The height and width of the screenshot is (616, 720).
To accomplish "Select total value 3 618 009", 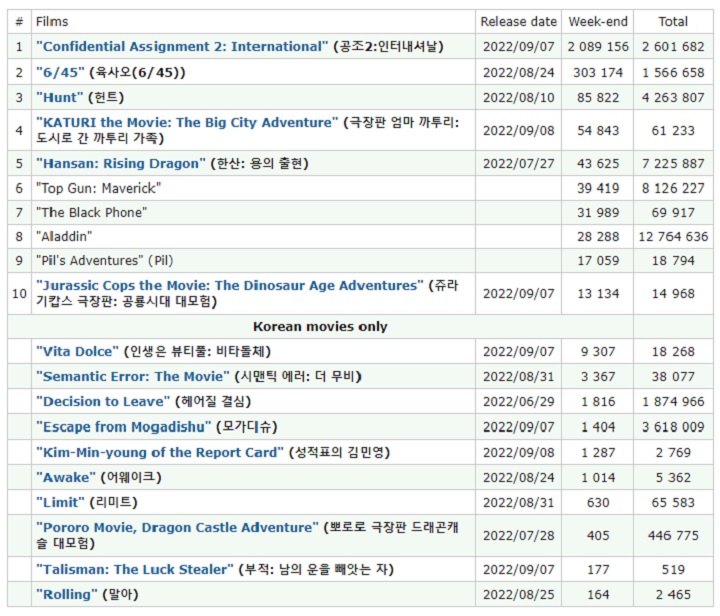I will (x=673, y=427).
